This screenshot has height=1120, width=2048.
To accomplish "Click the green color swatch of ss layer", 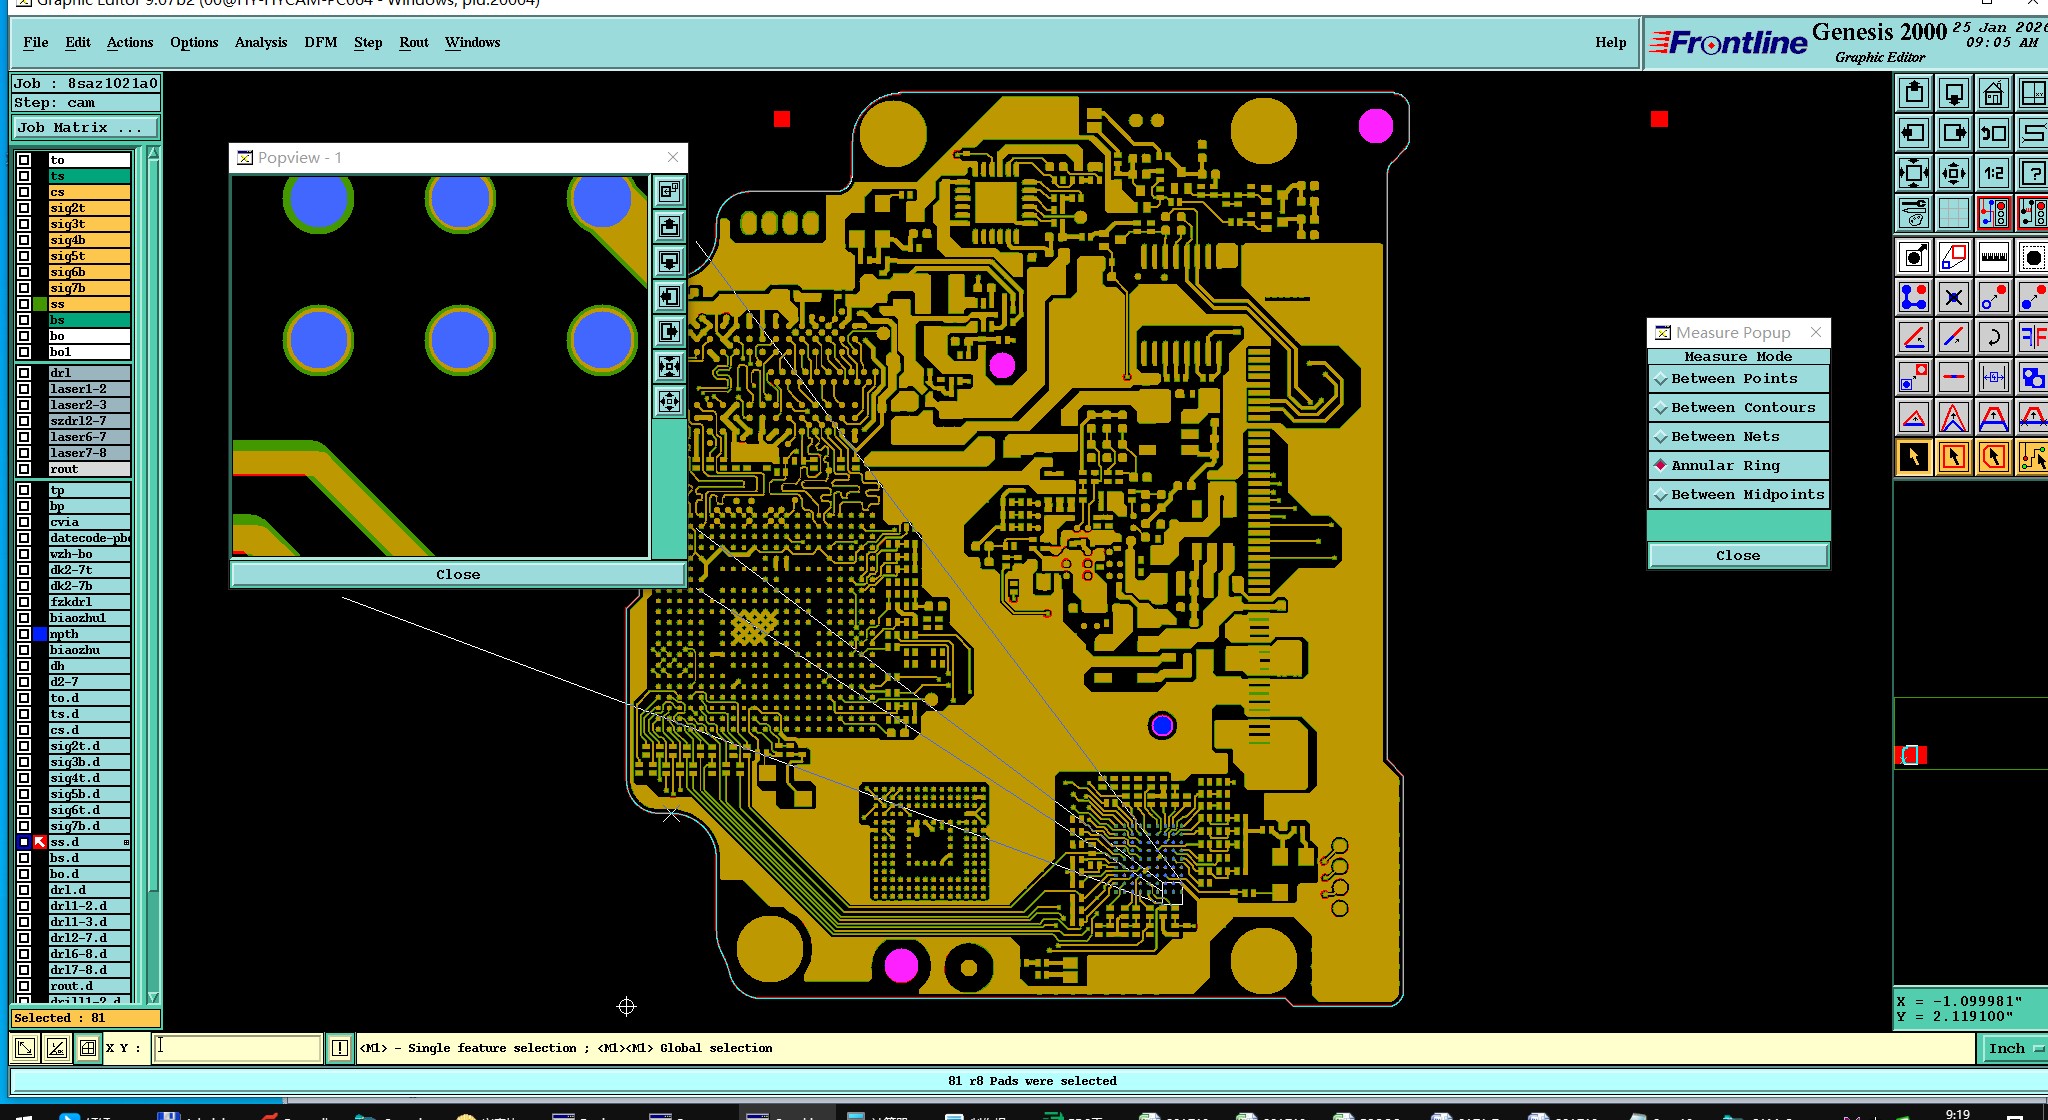I will [x=40, y=304].
